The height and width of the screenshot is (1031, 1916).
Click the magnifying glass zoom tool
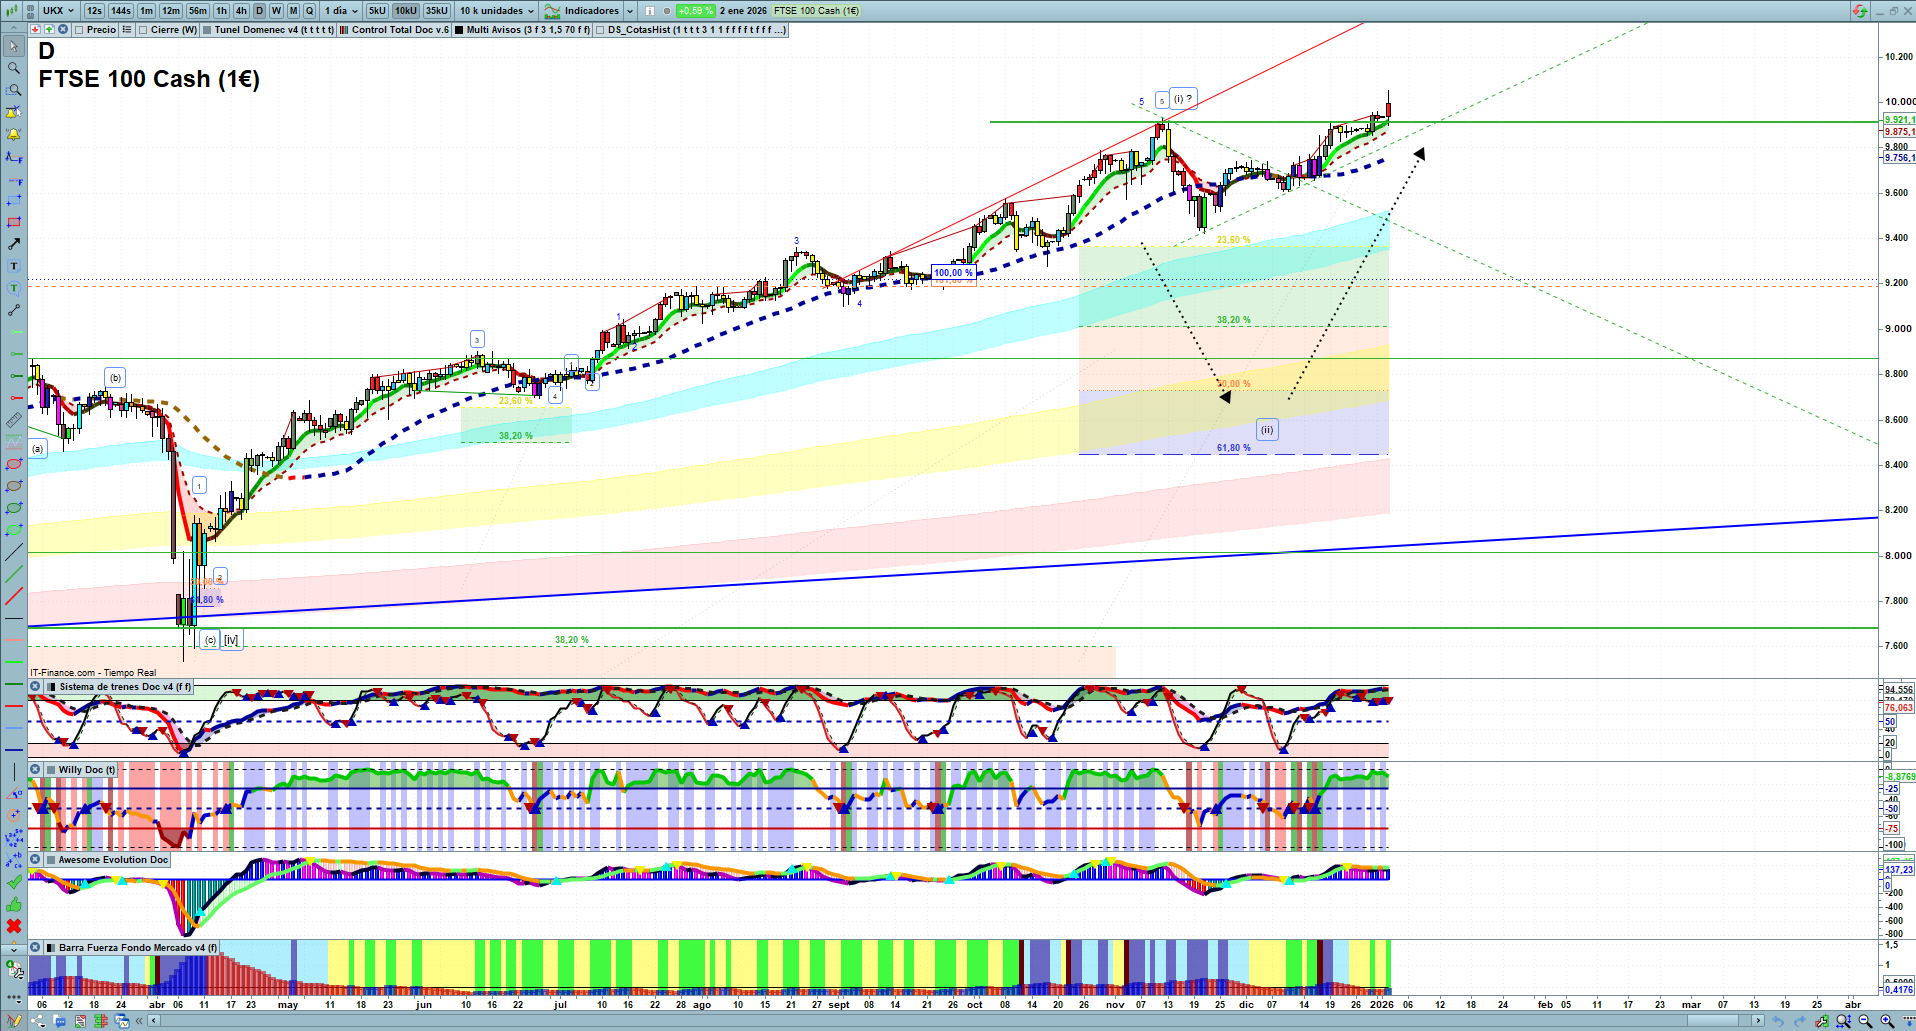13,68
